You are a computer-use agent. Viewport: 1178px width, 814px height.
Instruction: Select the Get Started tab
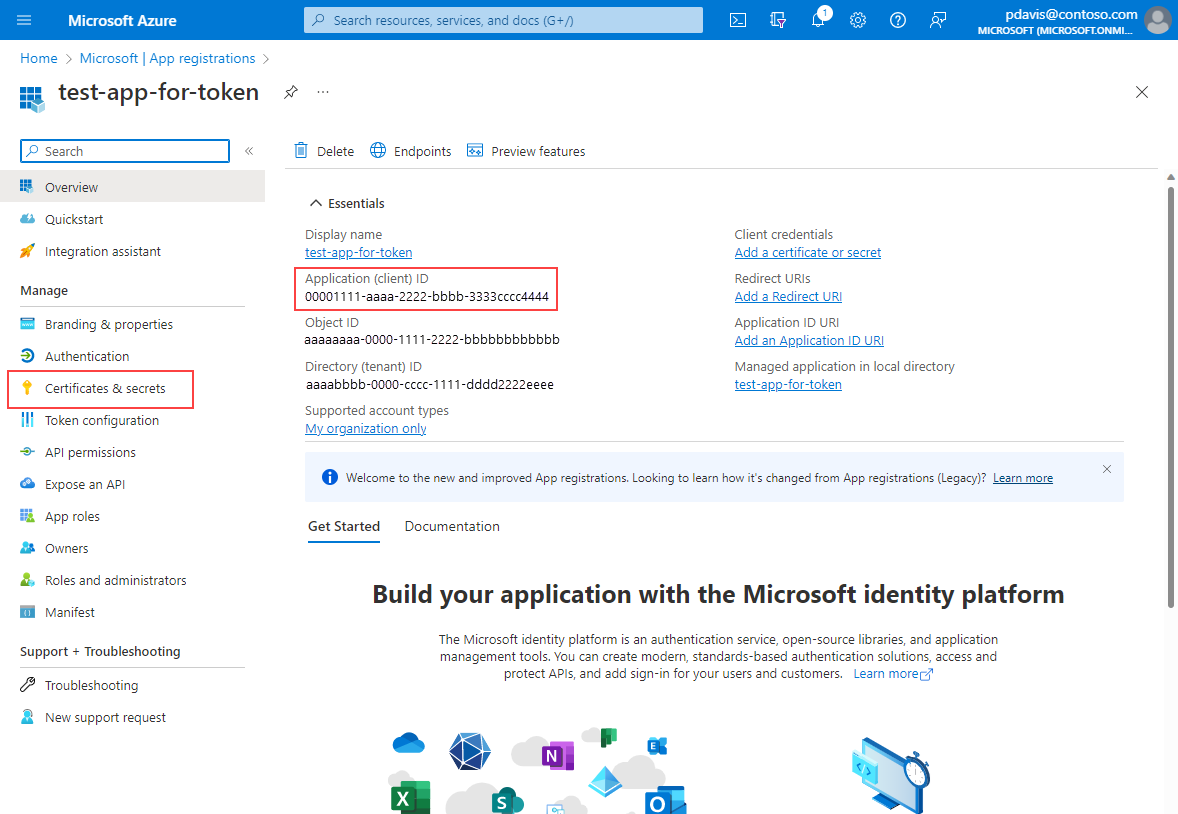tap(344, 526)
